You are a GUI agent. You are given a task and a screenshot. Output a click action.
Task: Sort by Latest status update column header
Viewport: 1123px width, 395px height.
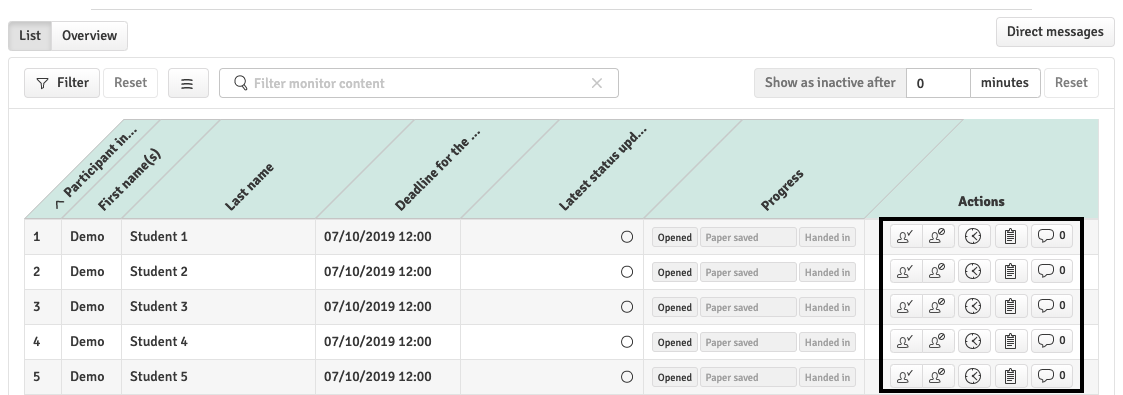tap(602, 170)
